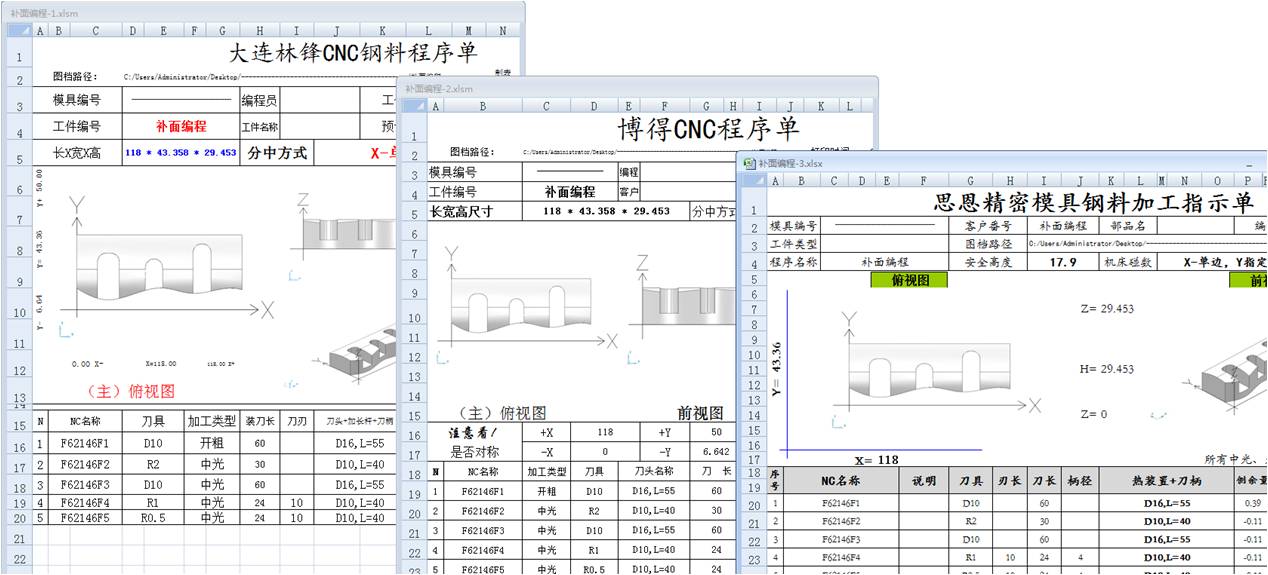Click red 补面编程 cell in 补面编程-1.xlsm
This screenshot has height=575, width=1268.
(x=181, y=126)
